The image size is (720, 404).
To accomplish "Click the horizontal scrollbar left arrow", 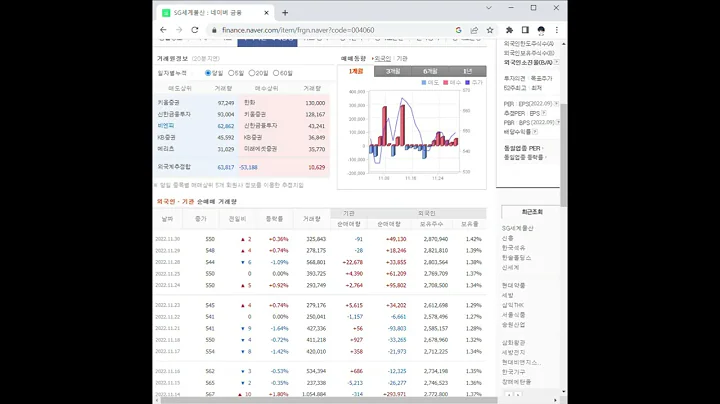I will 157,400.
